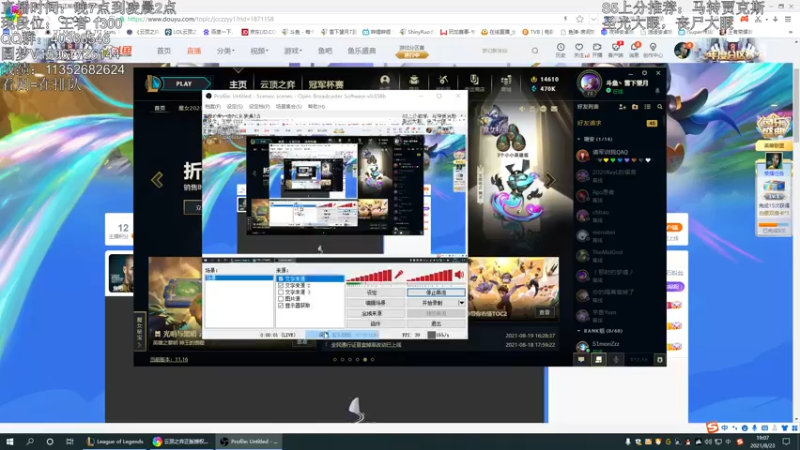Go to previous League banner with left arrow

click(157, 180)
